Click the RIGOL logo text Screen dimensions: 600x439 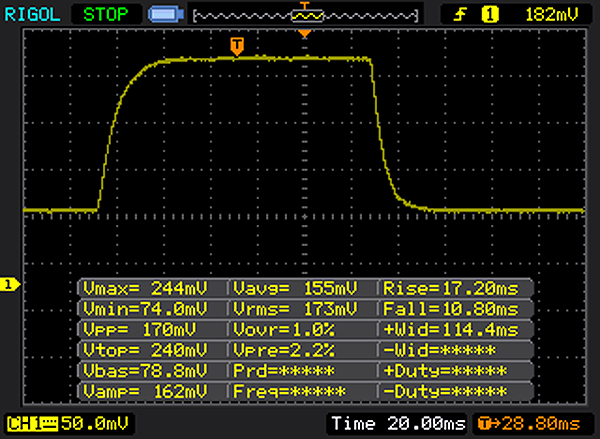point(32,15)
